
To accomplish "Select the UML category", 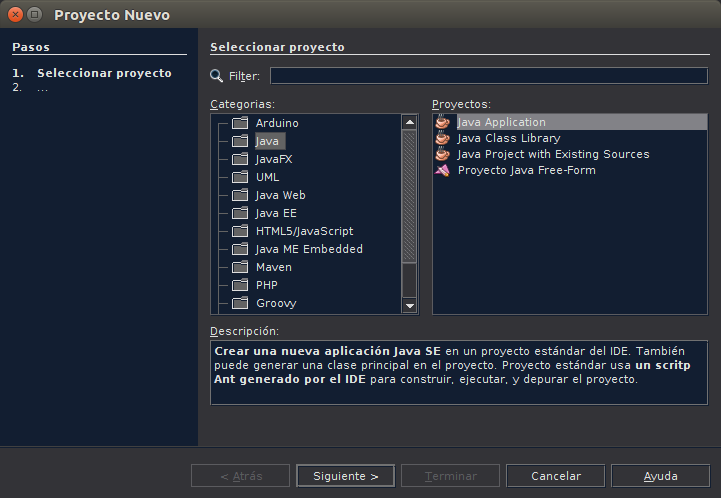I will coord(268,177).
